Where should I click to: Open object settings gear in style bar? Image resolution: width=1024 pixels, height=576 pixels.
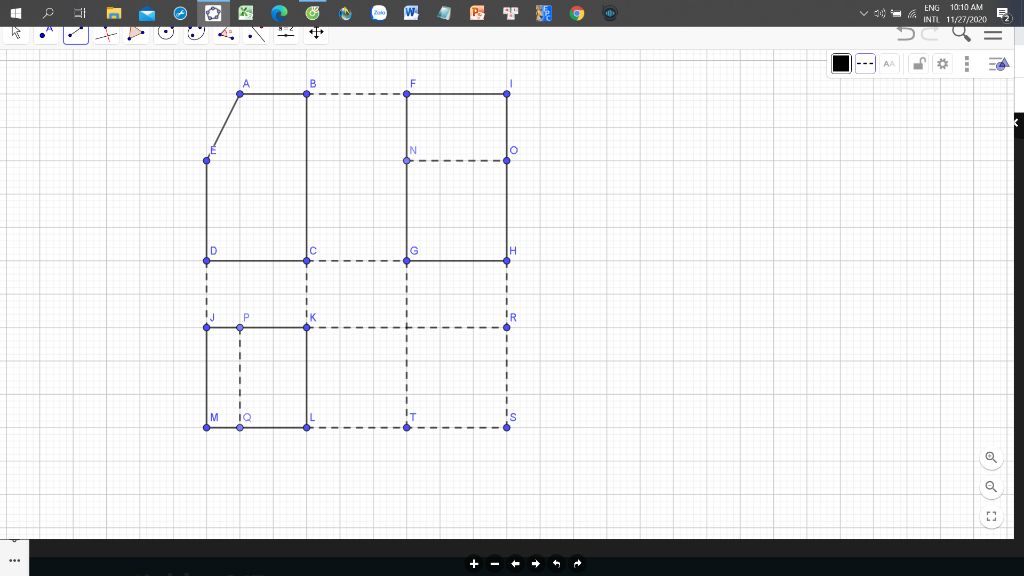(x=942, y=63)
